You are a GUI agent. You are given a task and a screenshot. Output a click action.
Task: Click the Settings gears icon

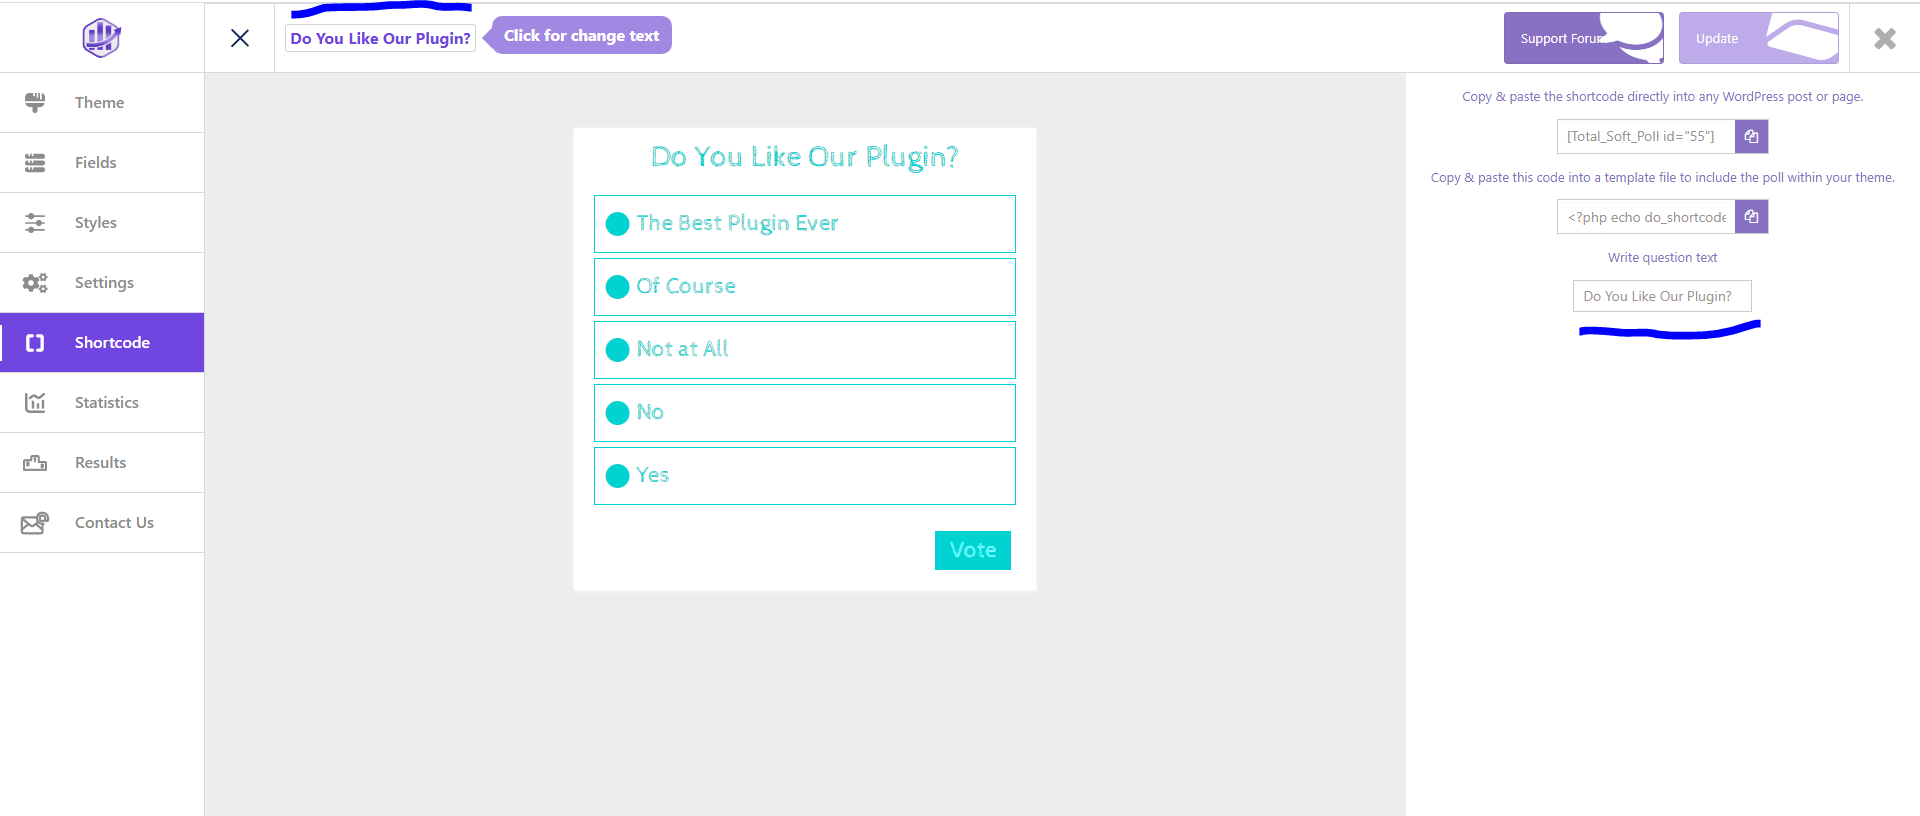tap(35, 283)
